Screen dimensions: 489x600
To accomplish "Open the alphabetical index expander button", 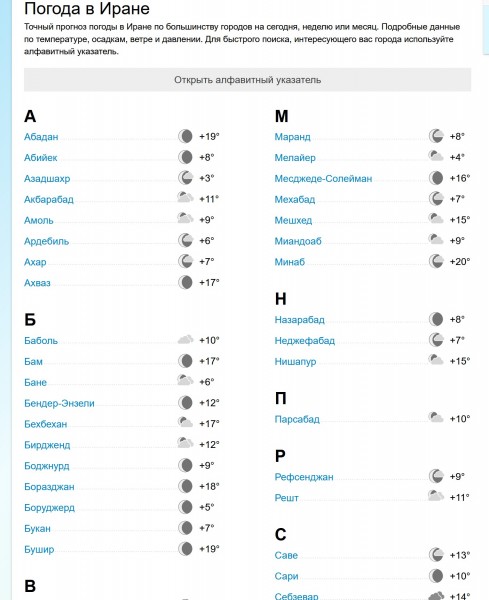I will [x=247, y=80].
